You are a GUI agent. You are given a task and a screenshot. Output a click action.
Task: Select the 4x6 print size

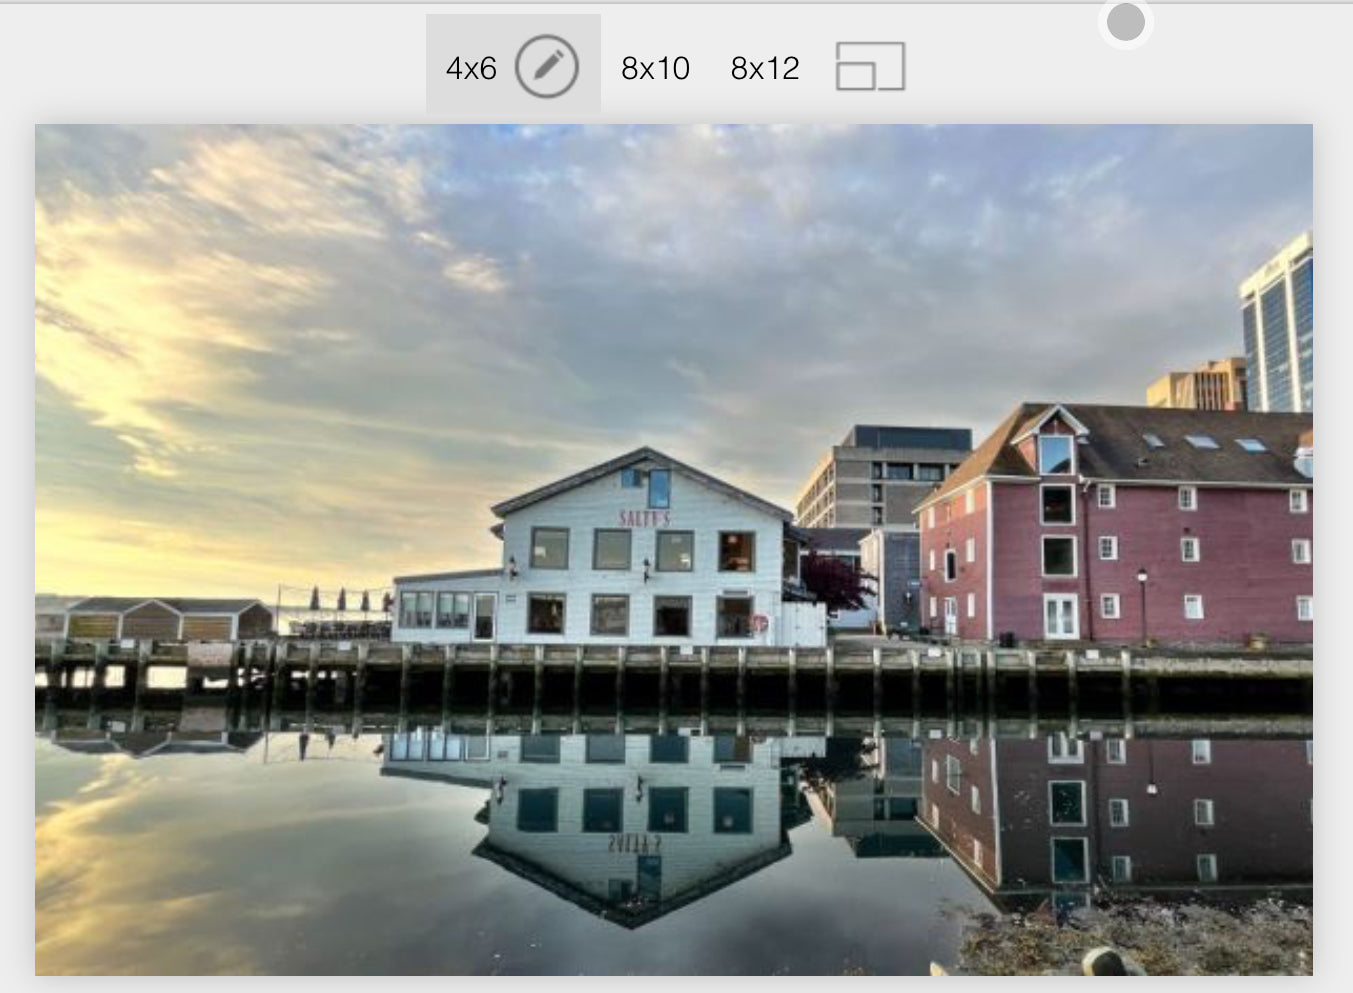pyautogui.click(x=471, y=68)
